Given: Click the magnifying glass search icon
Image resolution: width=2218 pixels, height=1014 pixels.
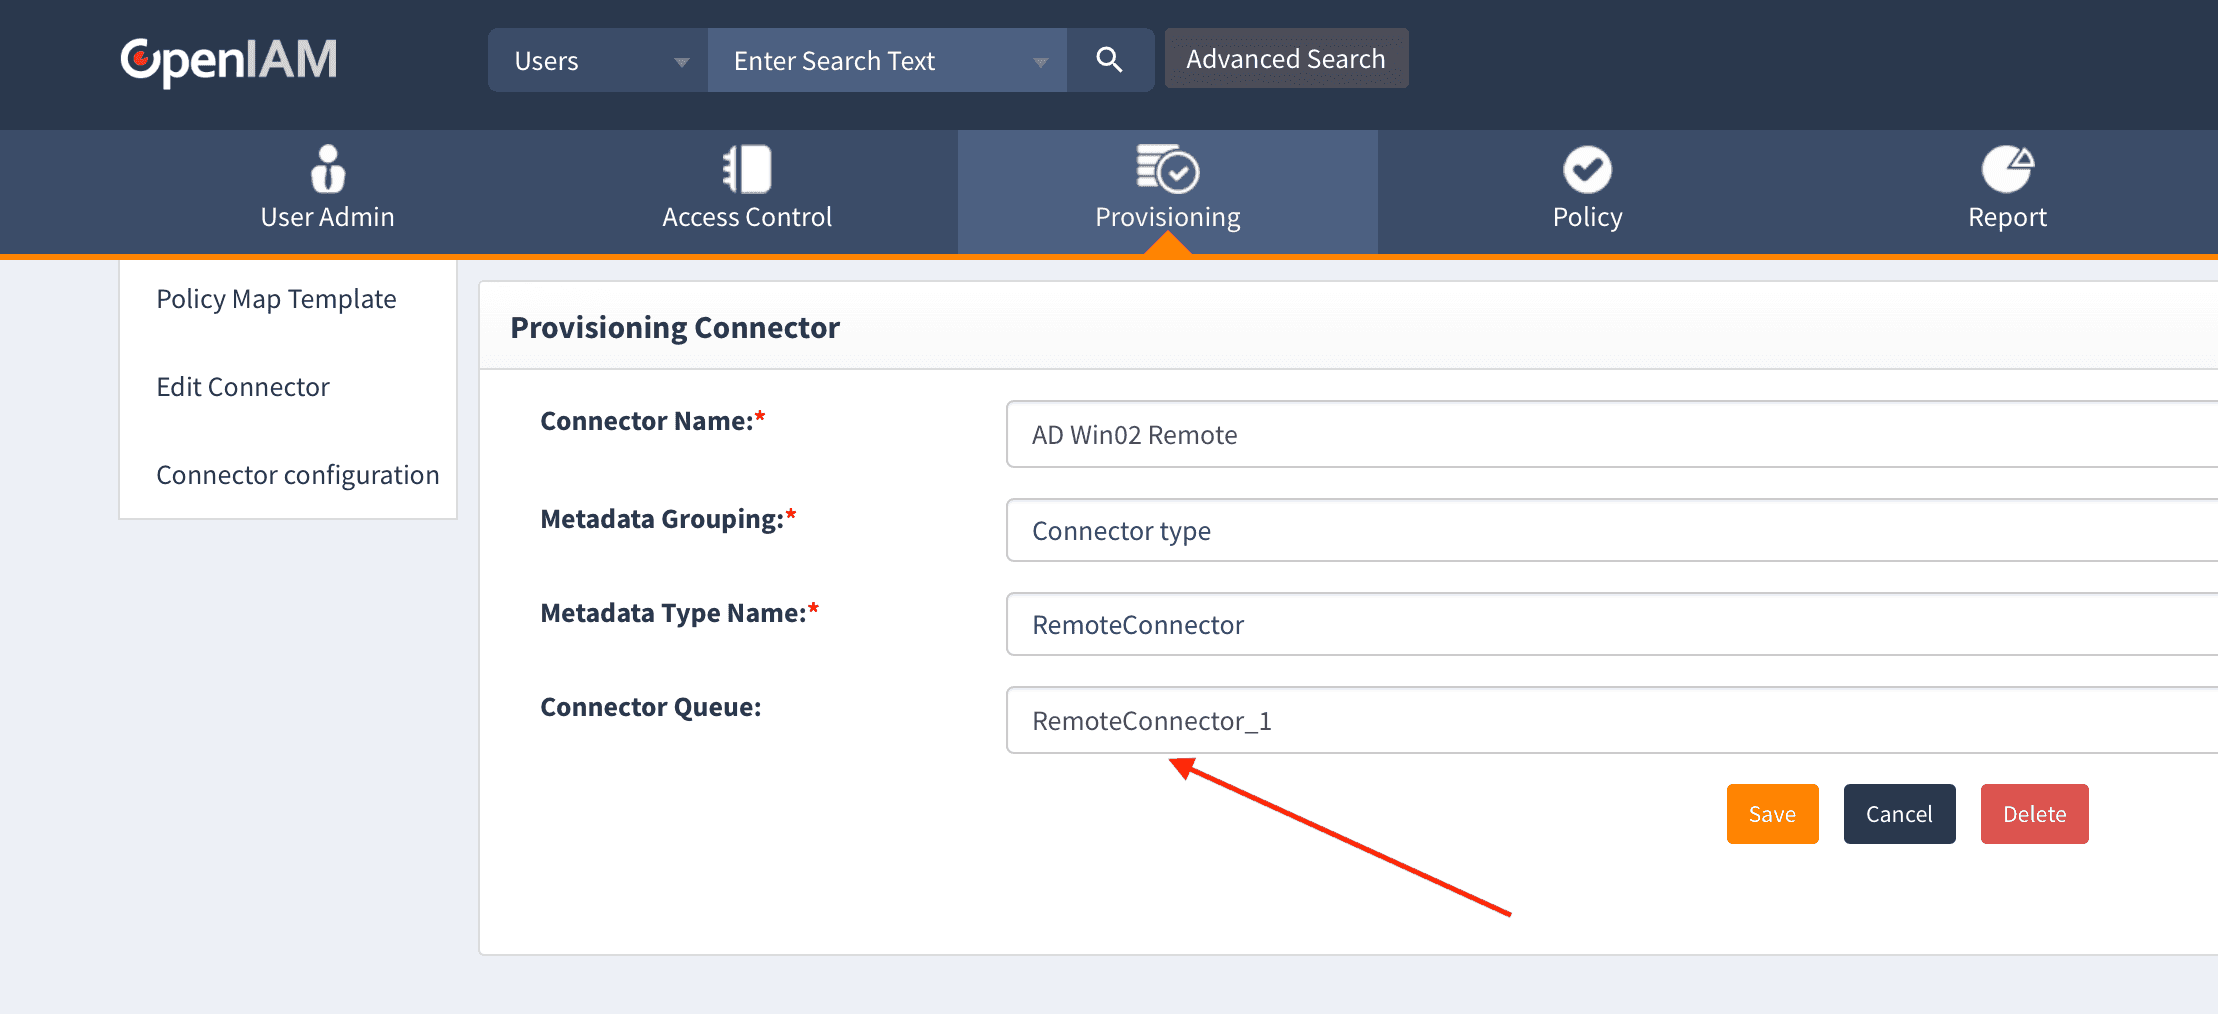Looking at the screenshot, I should click(x=1109, y=60).
